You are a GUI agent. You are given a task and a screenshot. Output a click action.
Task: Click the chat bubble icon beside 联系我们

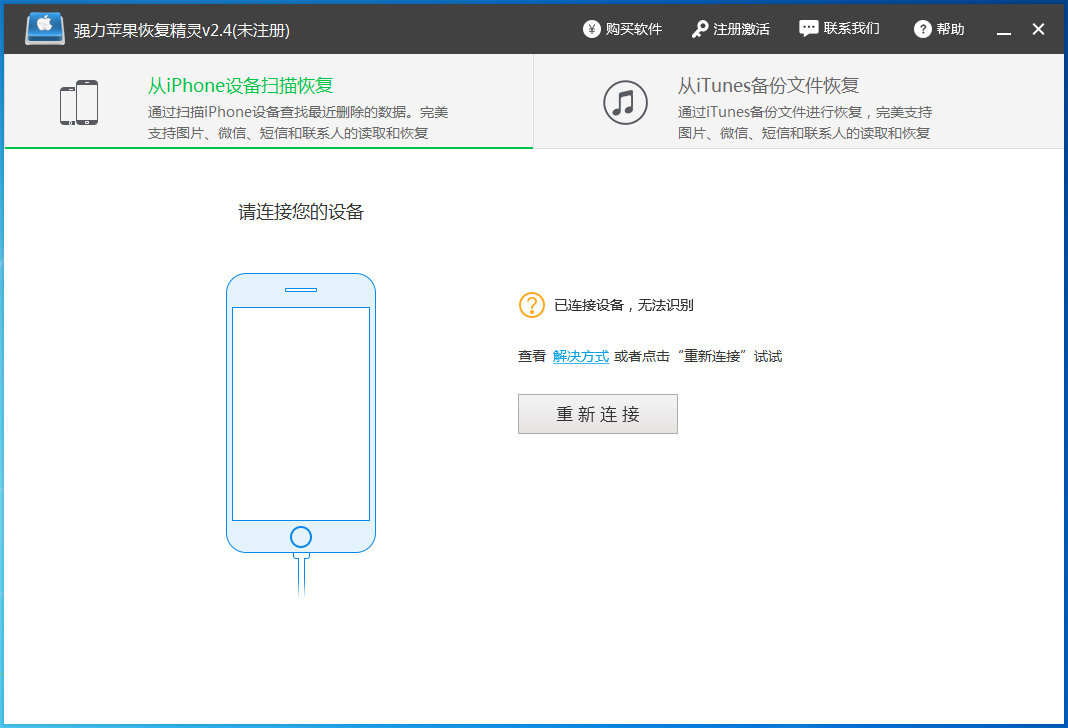[808, 28]
